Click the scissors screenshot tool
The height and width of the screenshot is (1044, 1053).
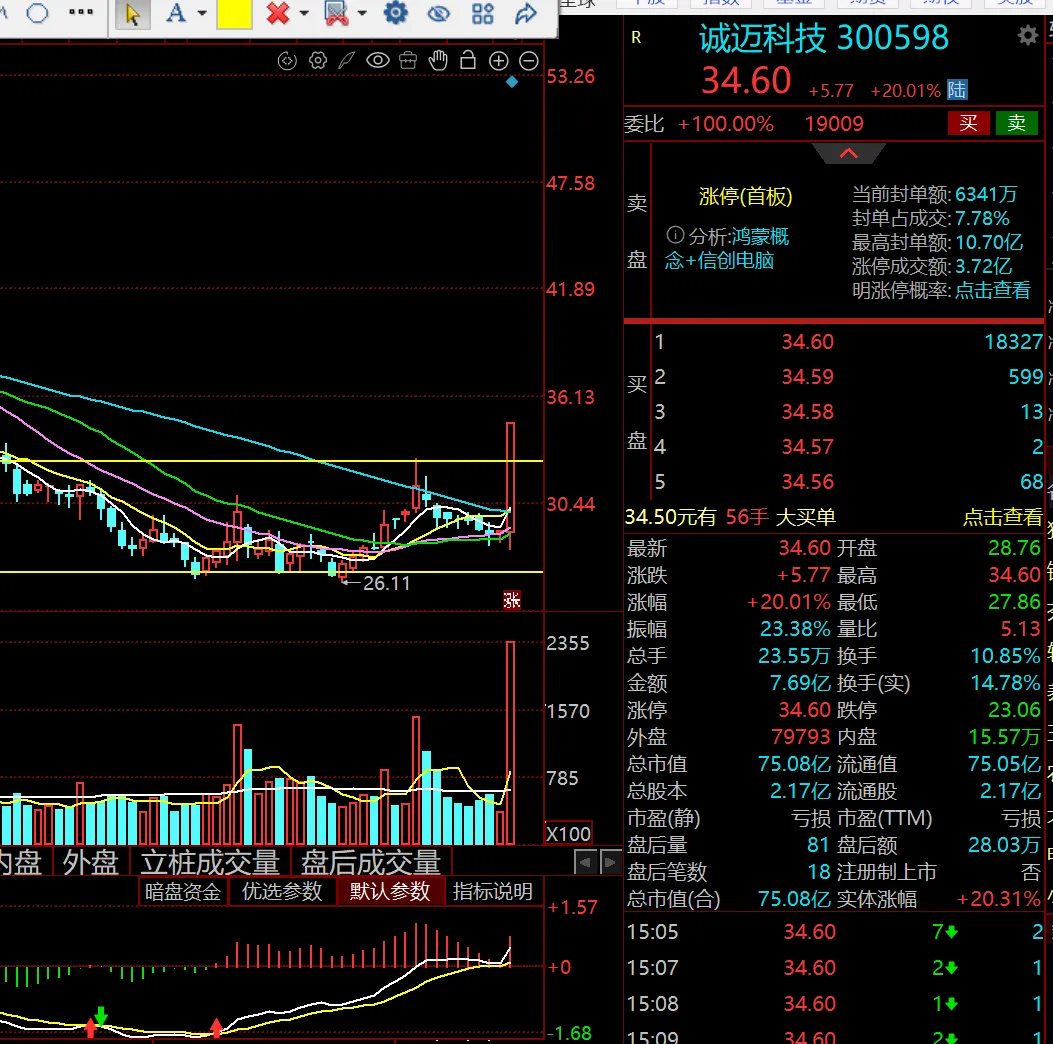[x=336, y=13]
